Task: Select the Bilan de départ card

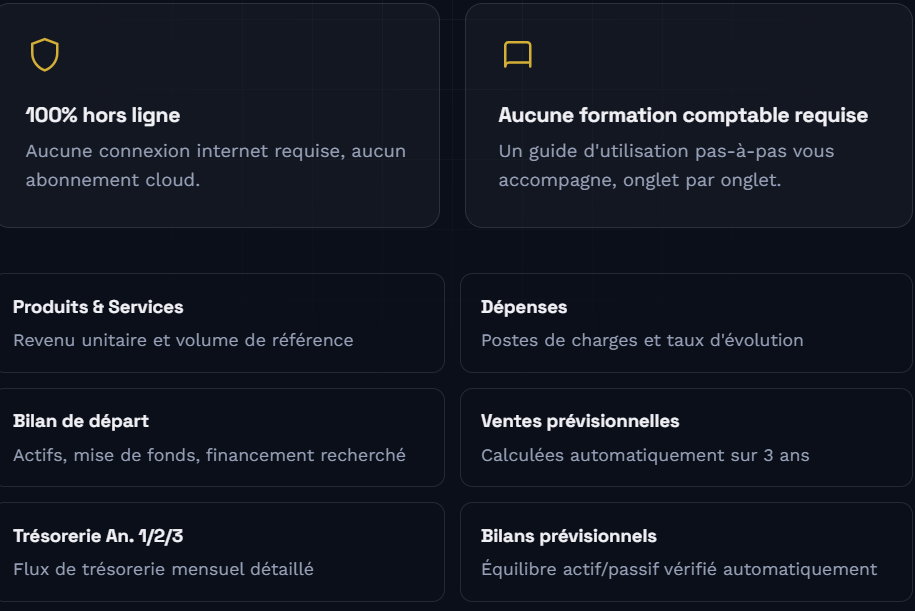Action: 219,438
